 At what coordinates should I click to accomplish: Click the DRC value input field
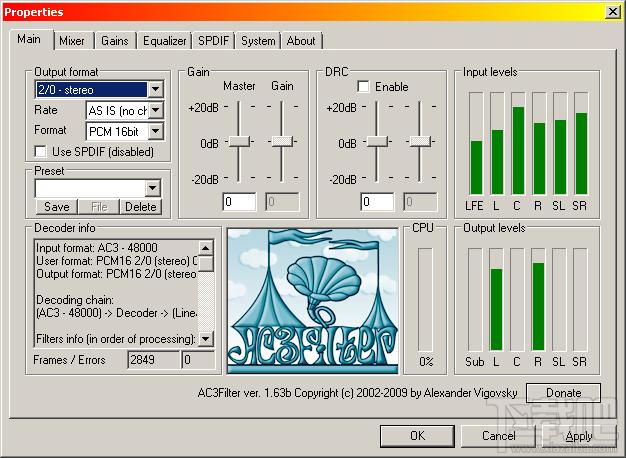pos(377,202)
